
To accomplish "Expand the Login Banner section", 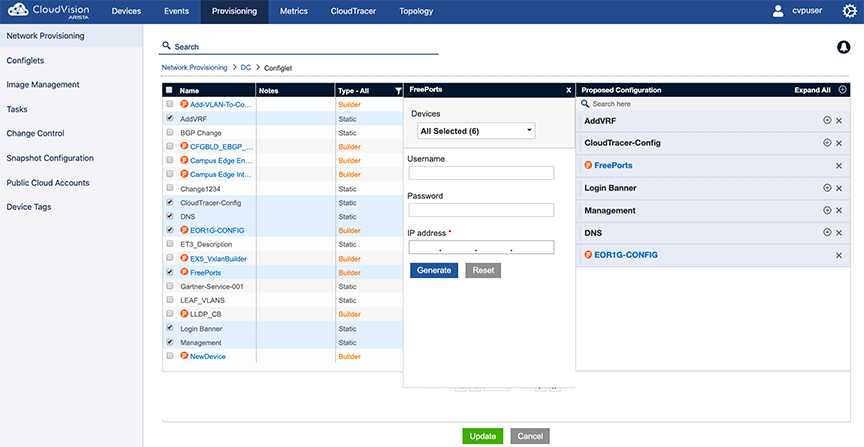I will pyautogui.click(x=827, y=188).
